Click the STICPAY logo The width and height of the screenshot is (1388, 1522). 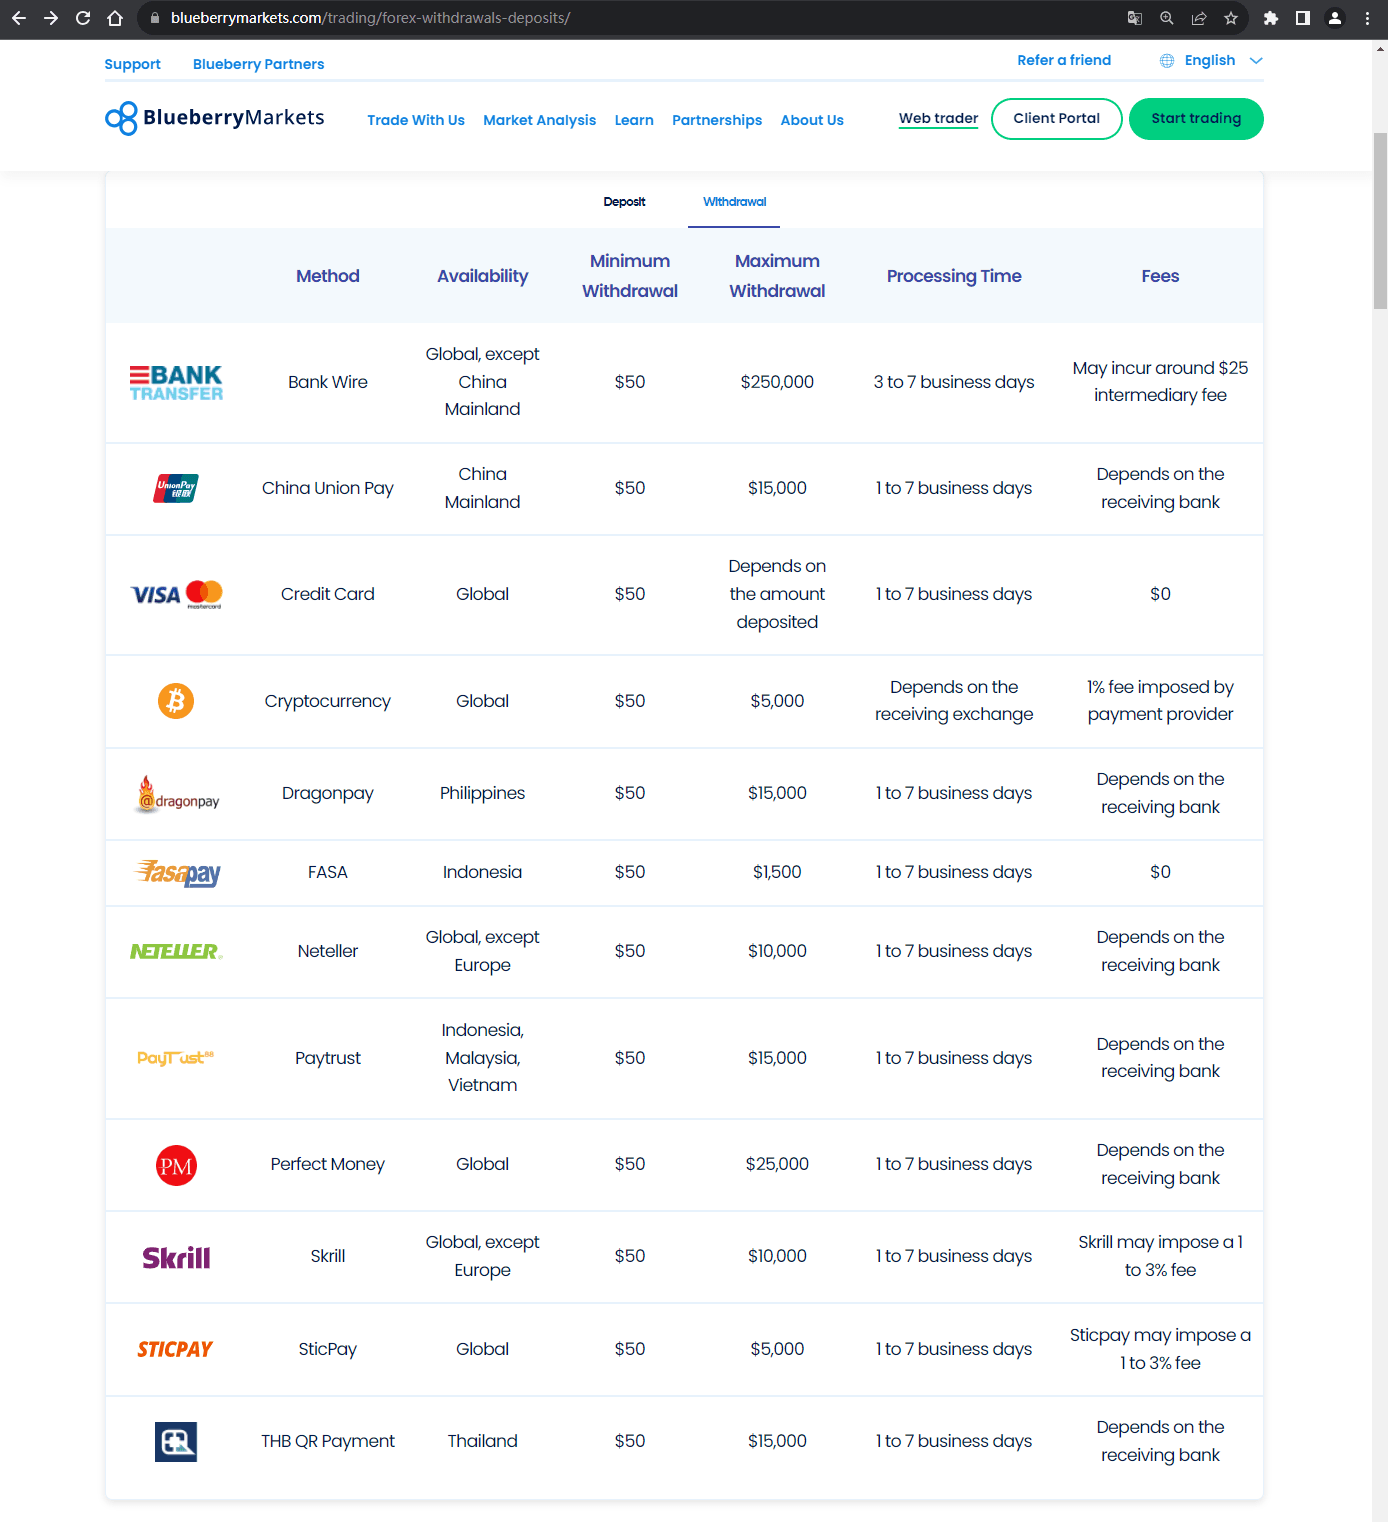[175, 1349]
